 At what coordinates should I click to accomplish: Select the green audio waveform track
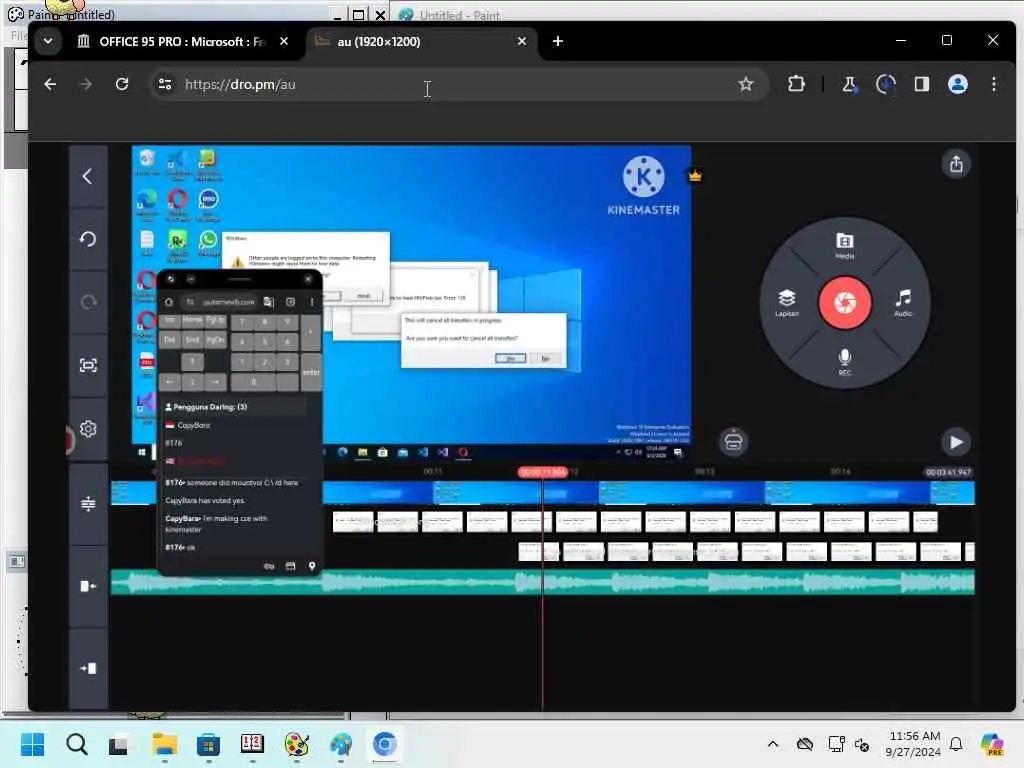click(542, 581)
